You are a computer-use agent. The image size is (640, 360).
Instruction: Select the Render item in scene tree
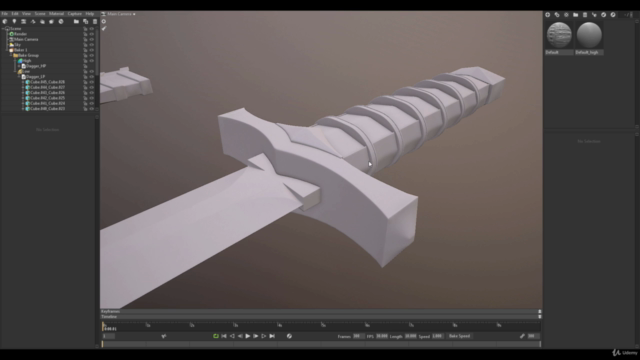20,34
